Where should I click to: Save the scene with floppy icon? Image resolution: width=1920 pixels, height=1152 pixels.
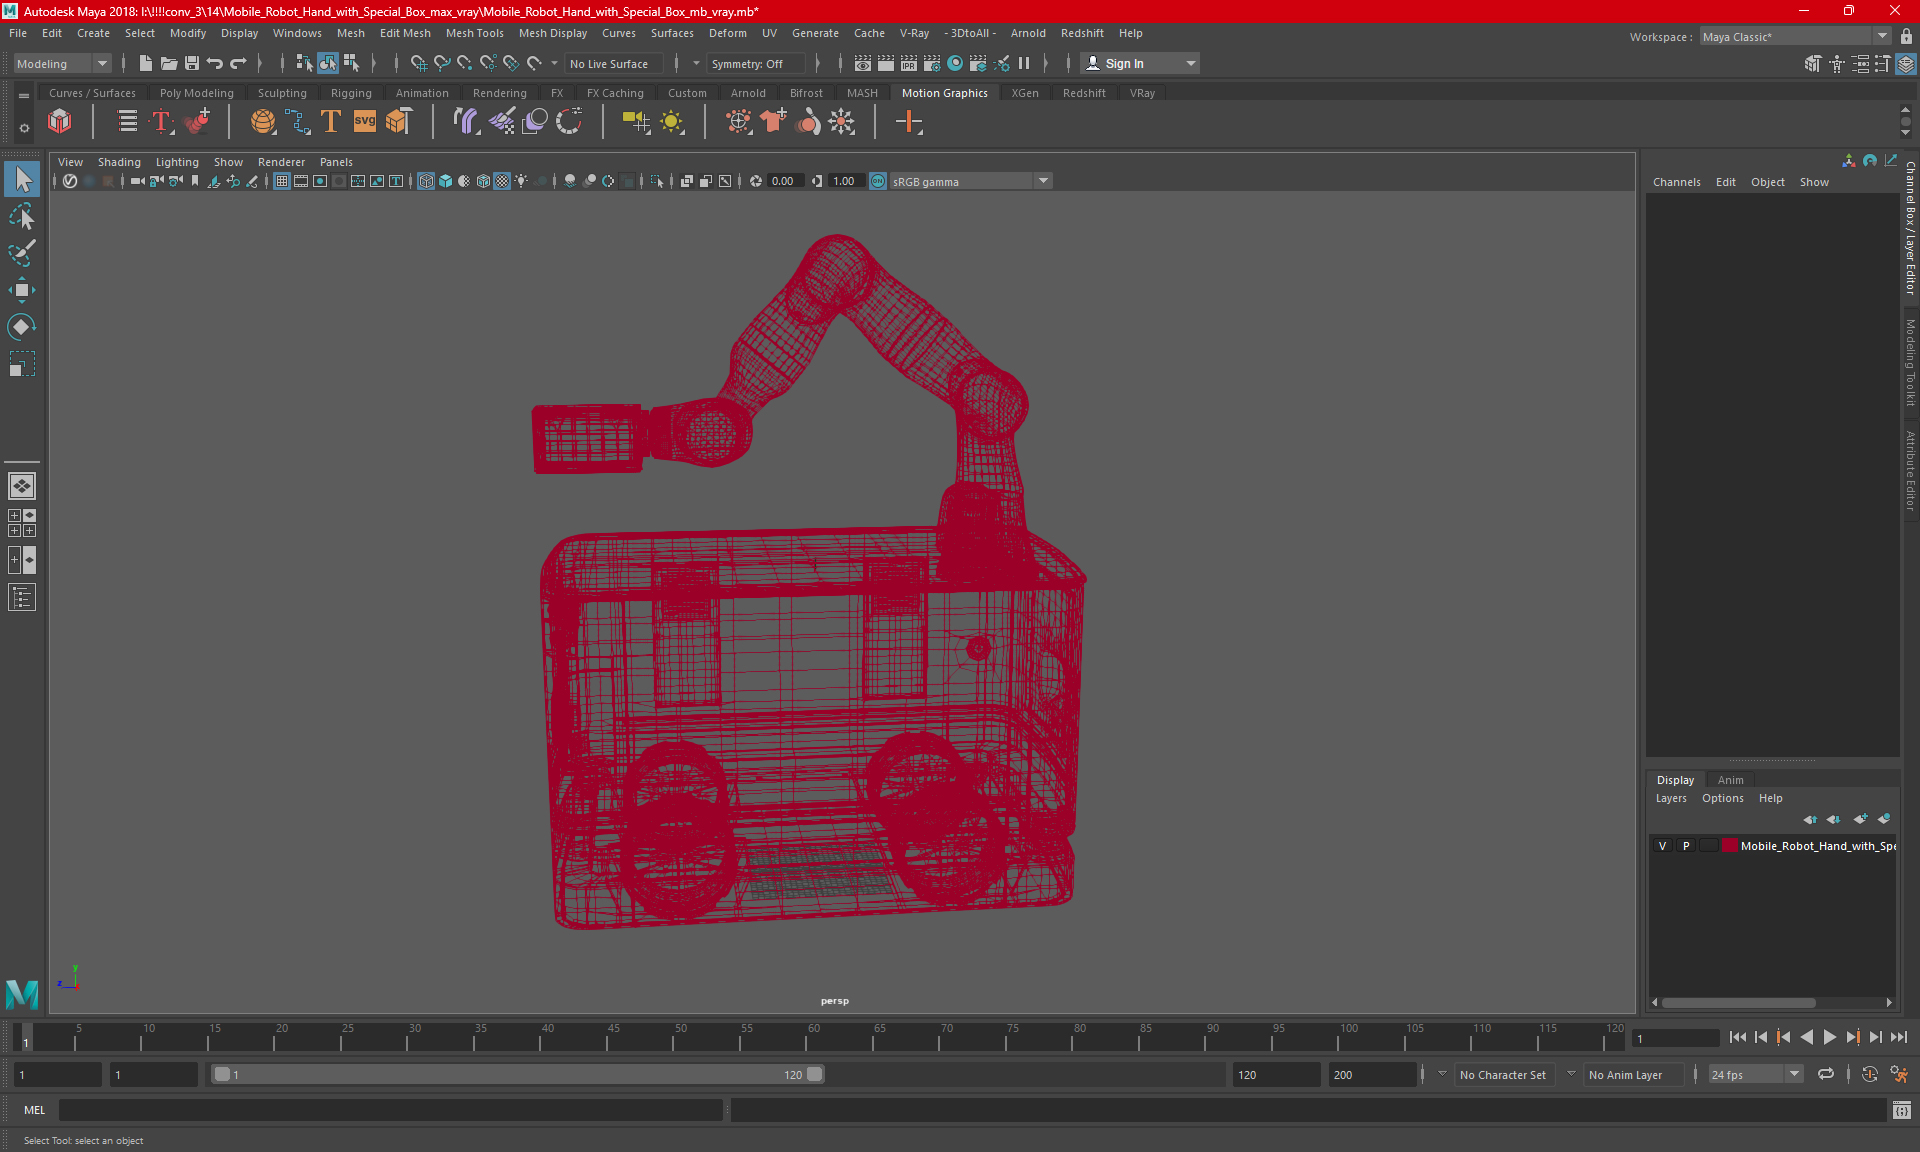(x=192, y=63)
